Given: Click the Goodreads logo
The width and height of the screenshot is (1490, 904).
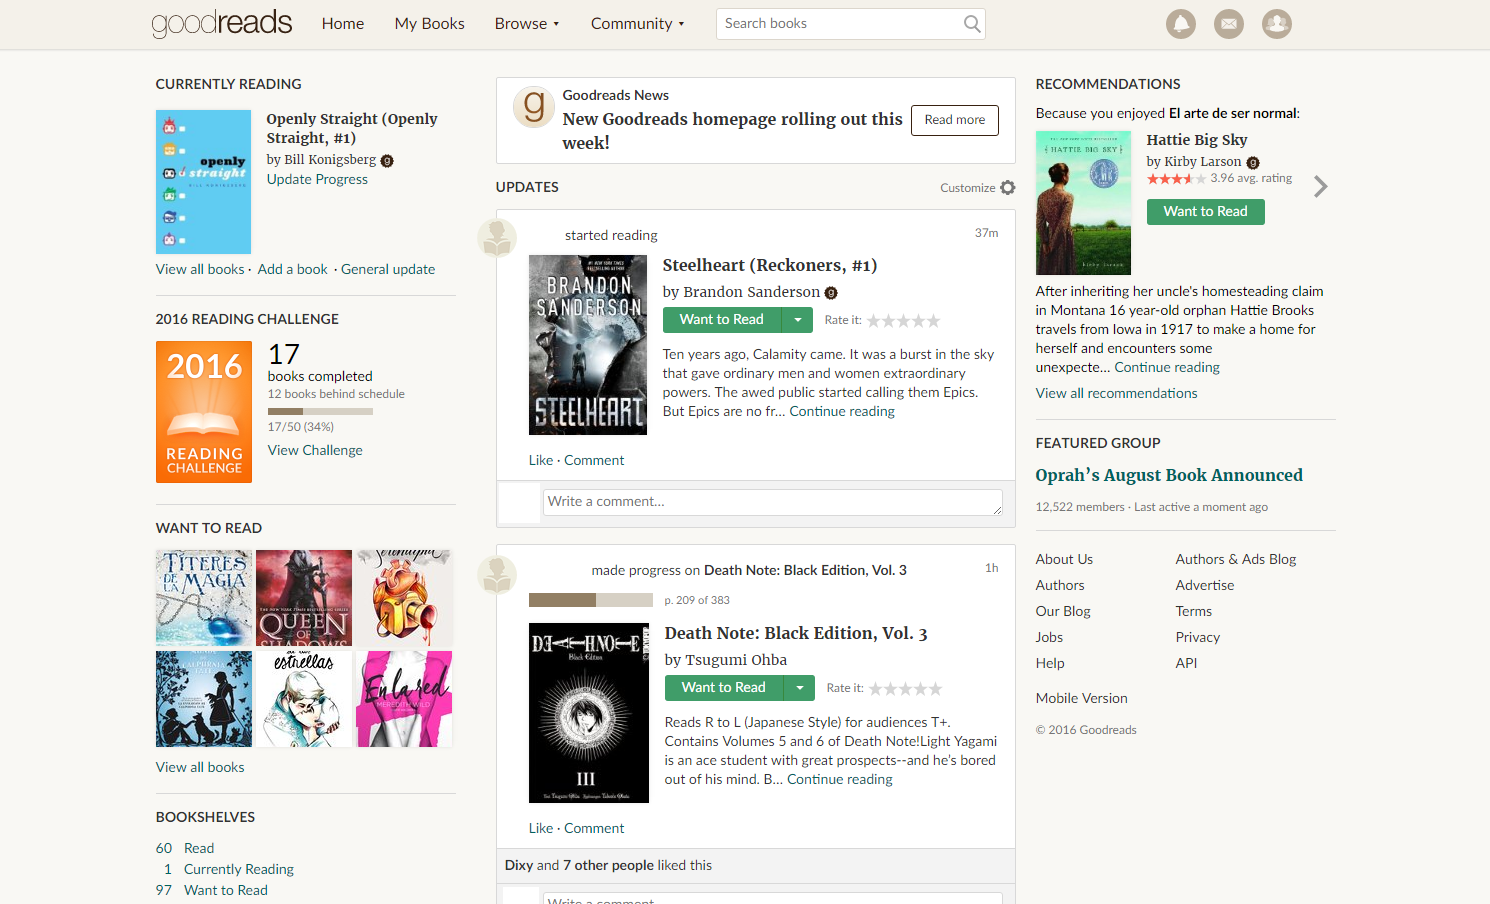Looking at the screenshot, I should tap(222, 23).
